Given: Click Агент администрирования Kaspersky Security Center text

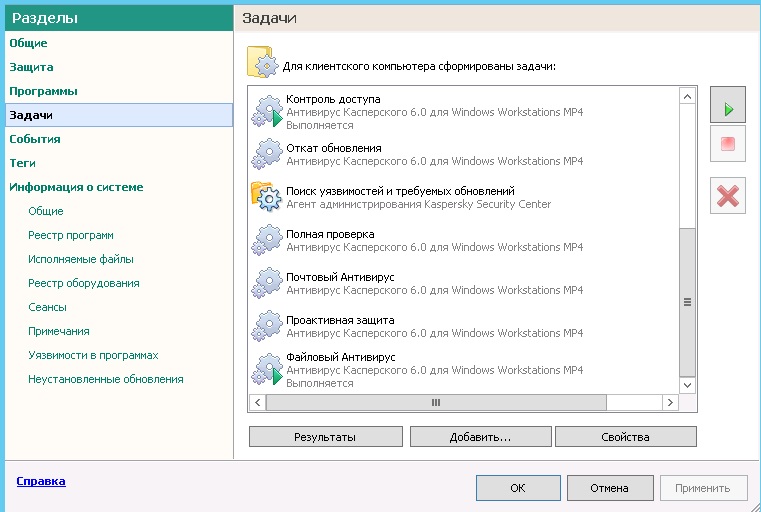Looking at the screenshot, I should click(418, 204).
